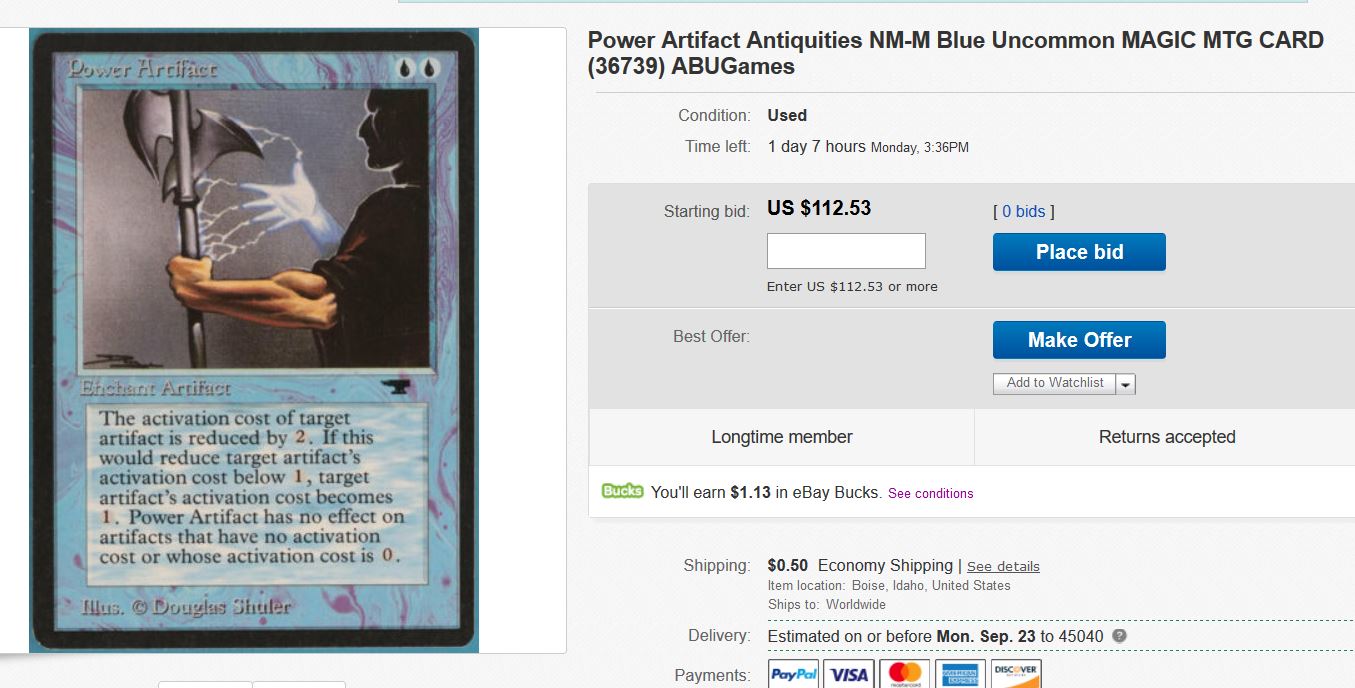Click the Longtime member panel

pyautogui.click(x=782, y=437)
